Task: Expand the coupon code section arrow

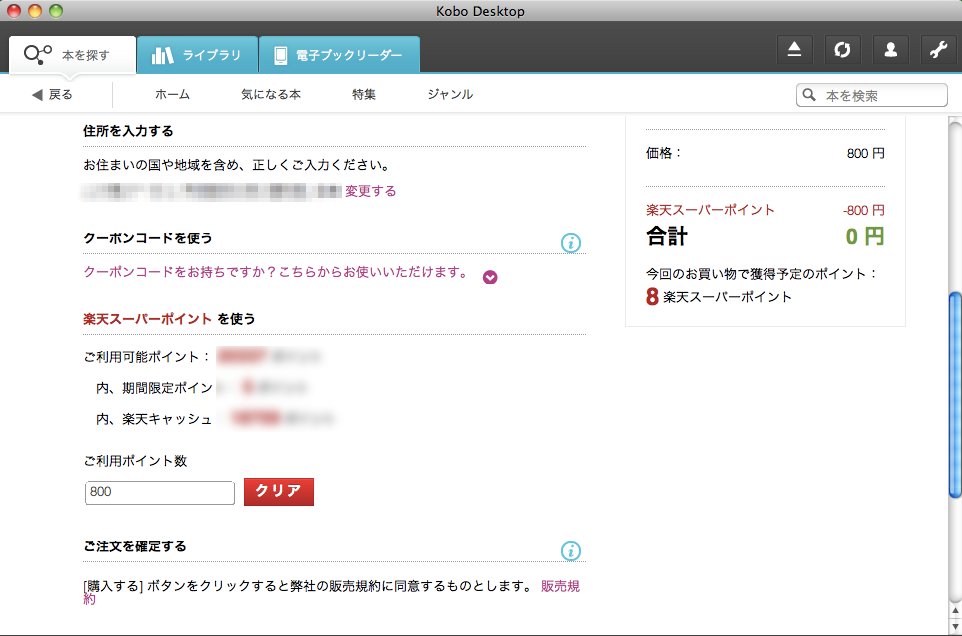Action: [x=490, y=277]
